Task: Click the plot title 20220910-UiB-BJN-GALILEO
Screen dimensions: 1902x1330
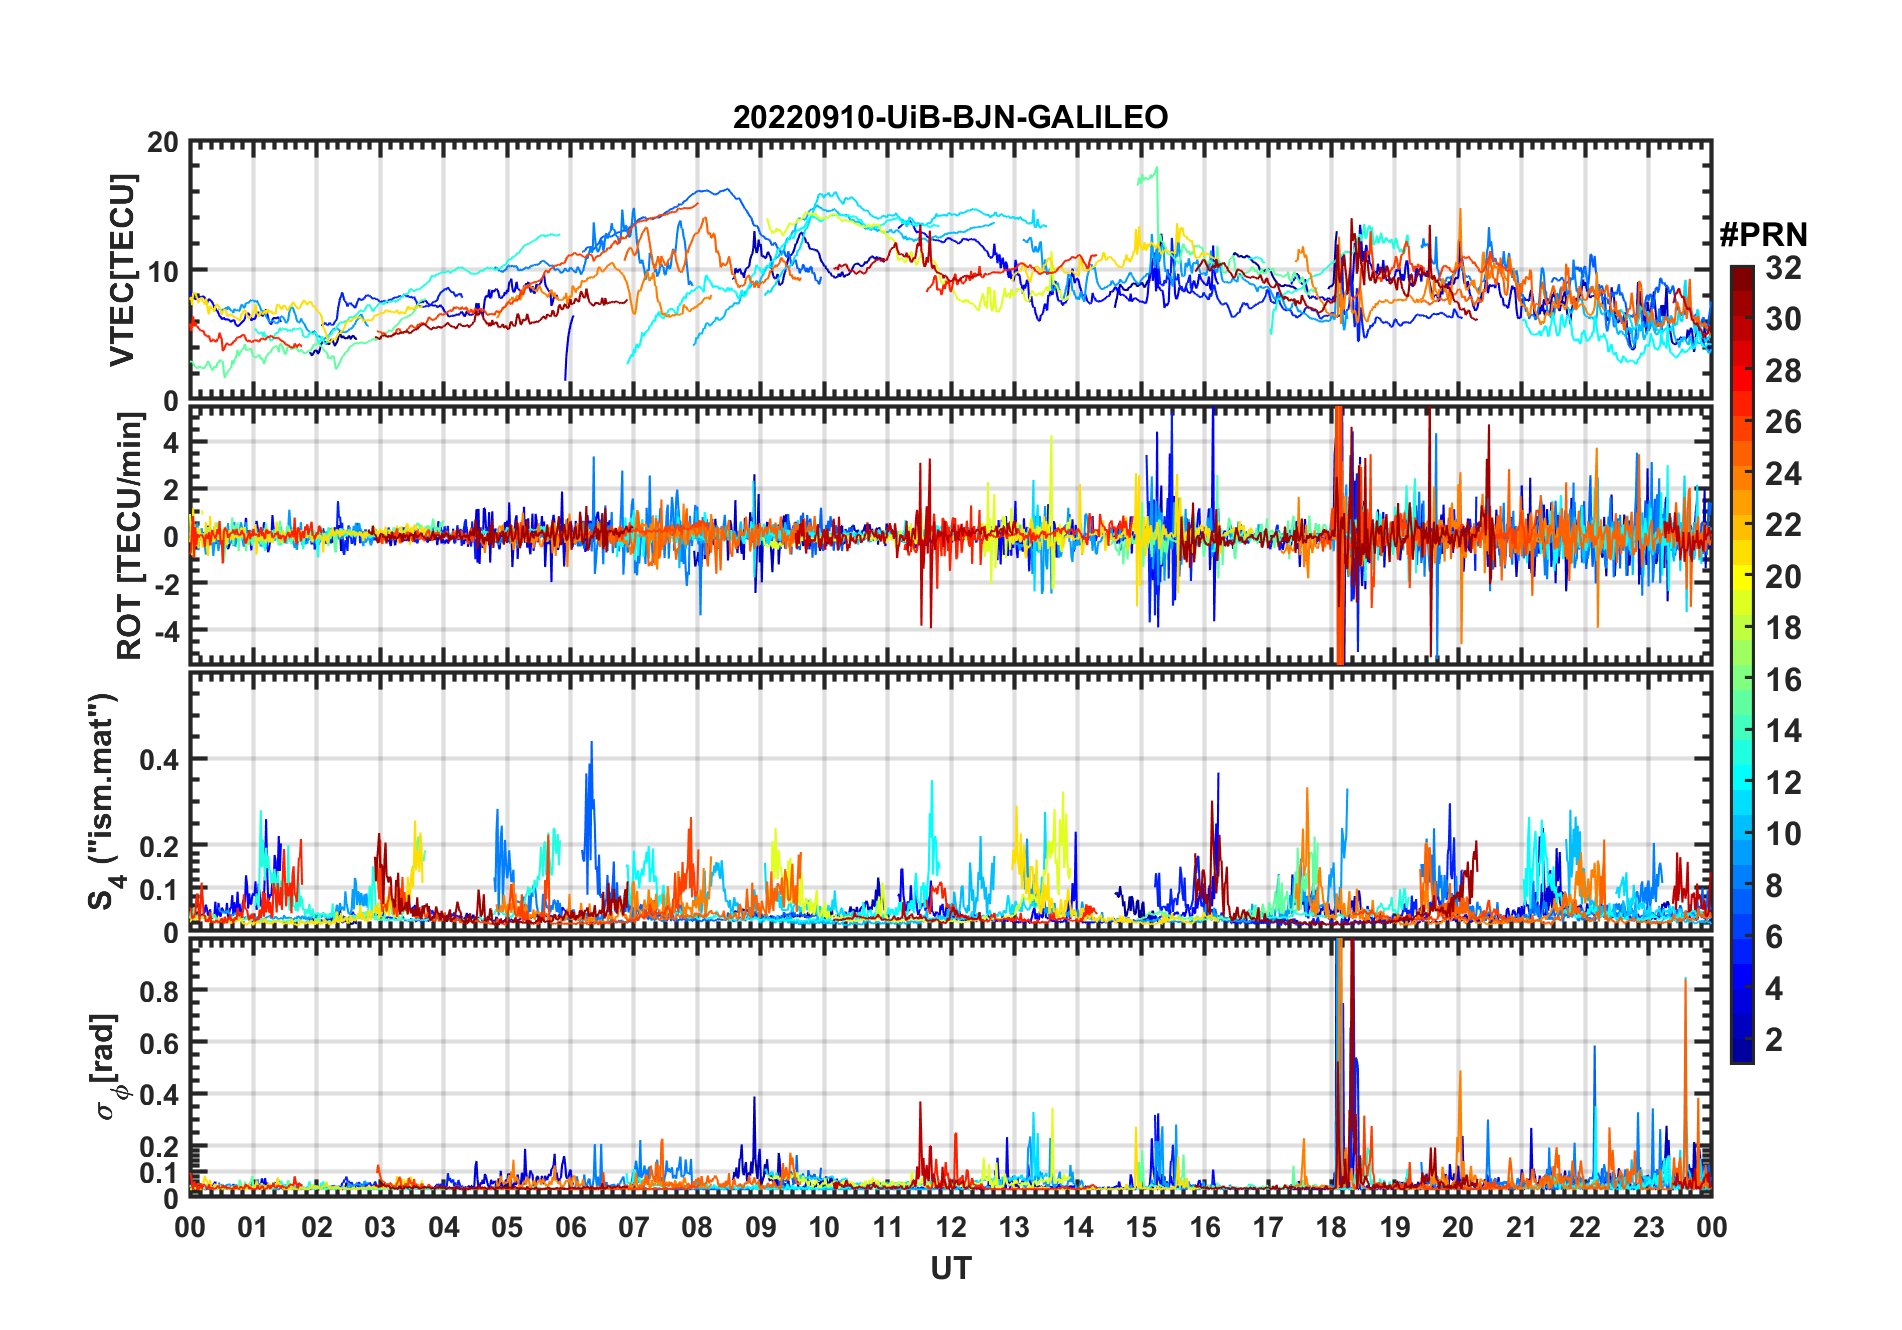Action: coord(950,117)
